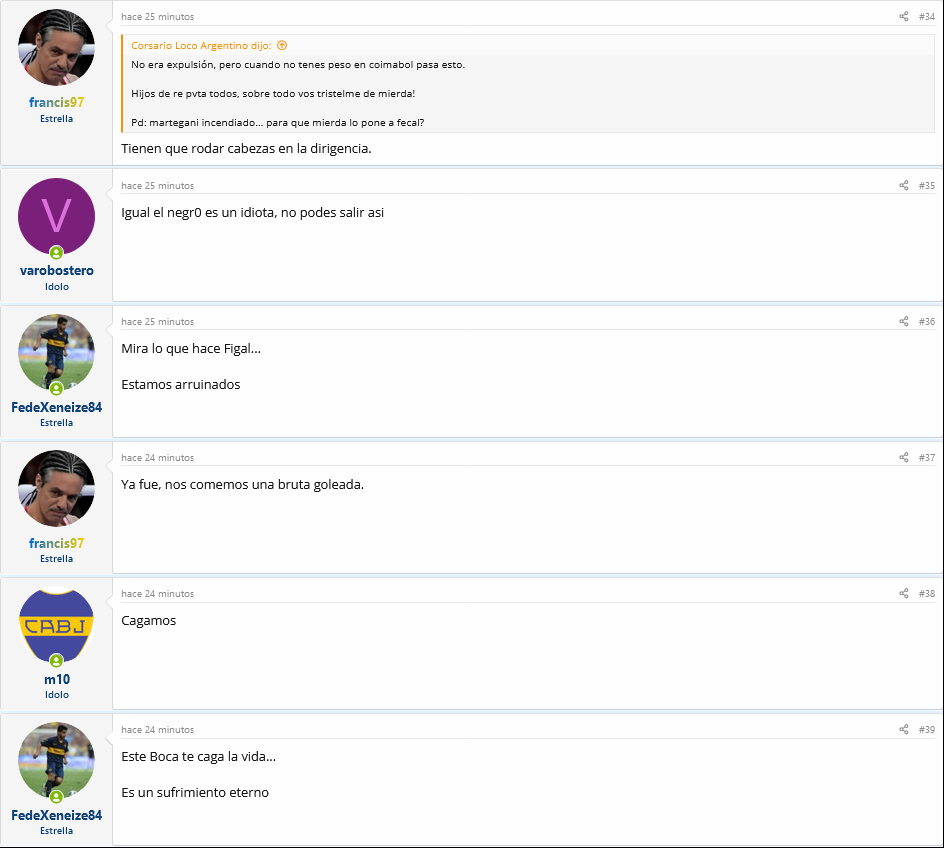Jump to quoted post via orange arrow icon

coord(282,45)
